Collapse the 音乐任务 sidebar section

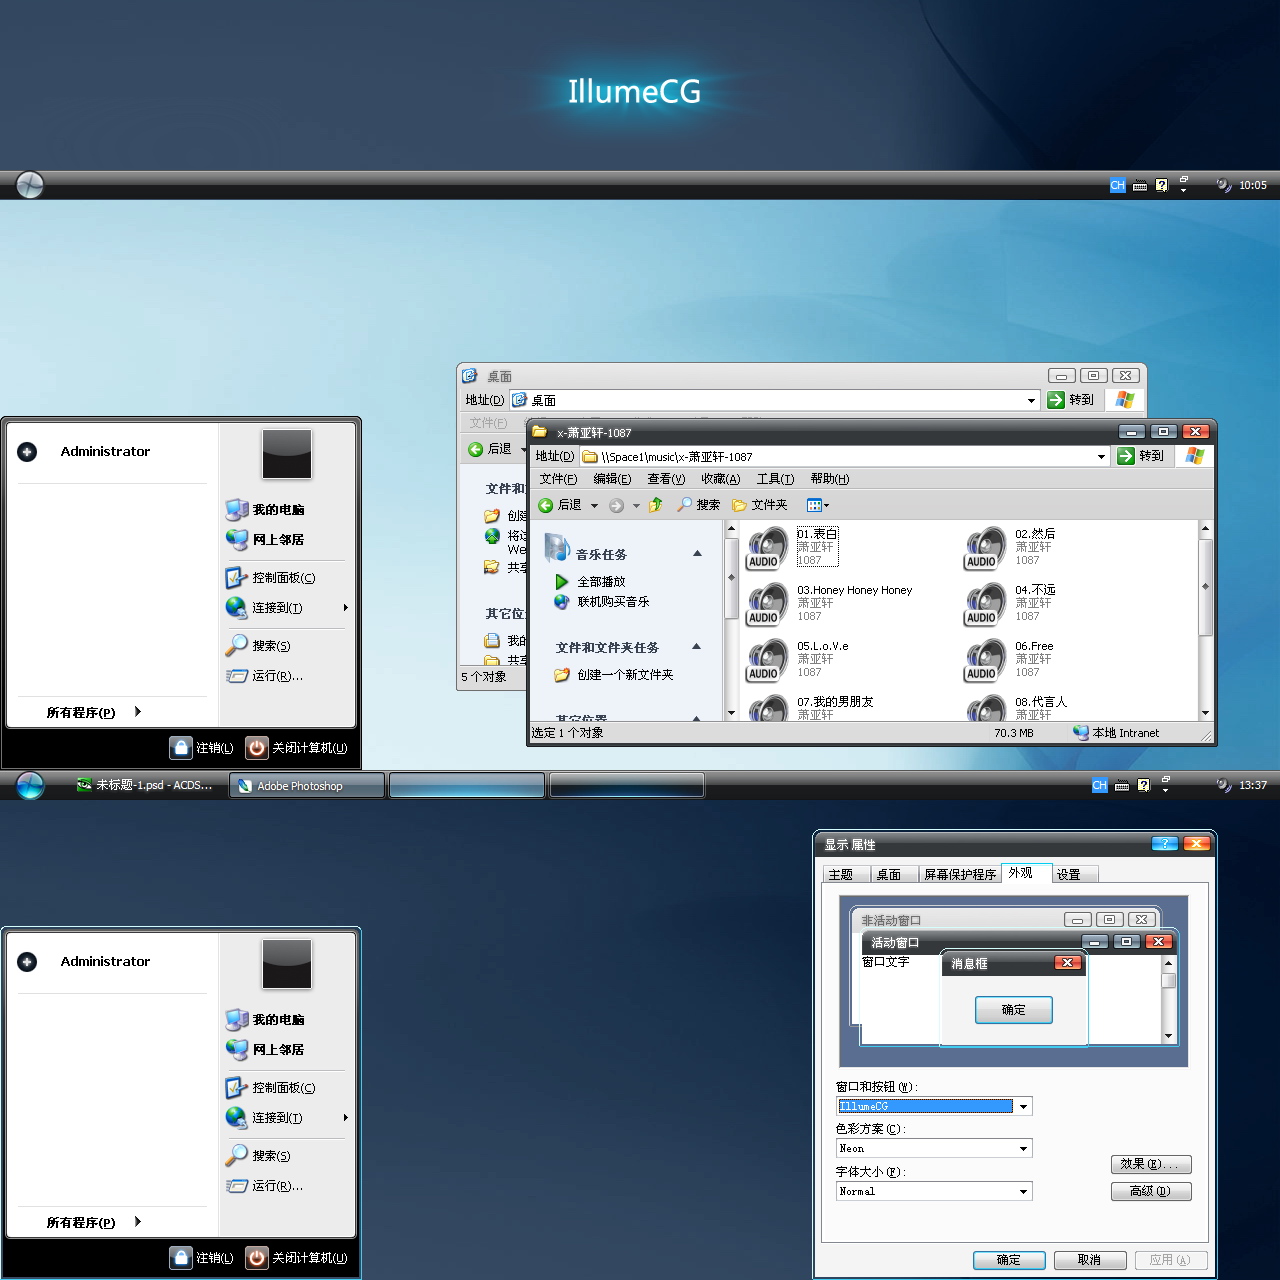[697, 554]
